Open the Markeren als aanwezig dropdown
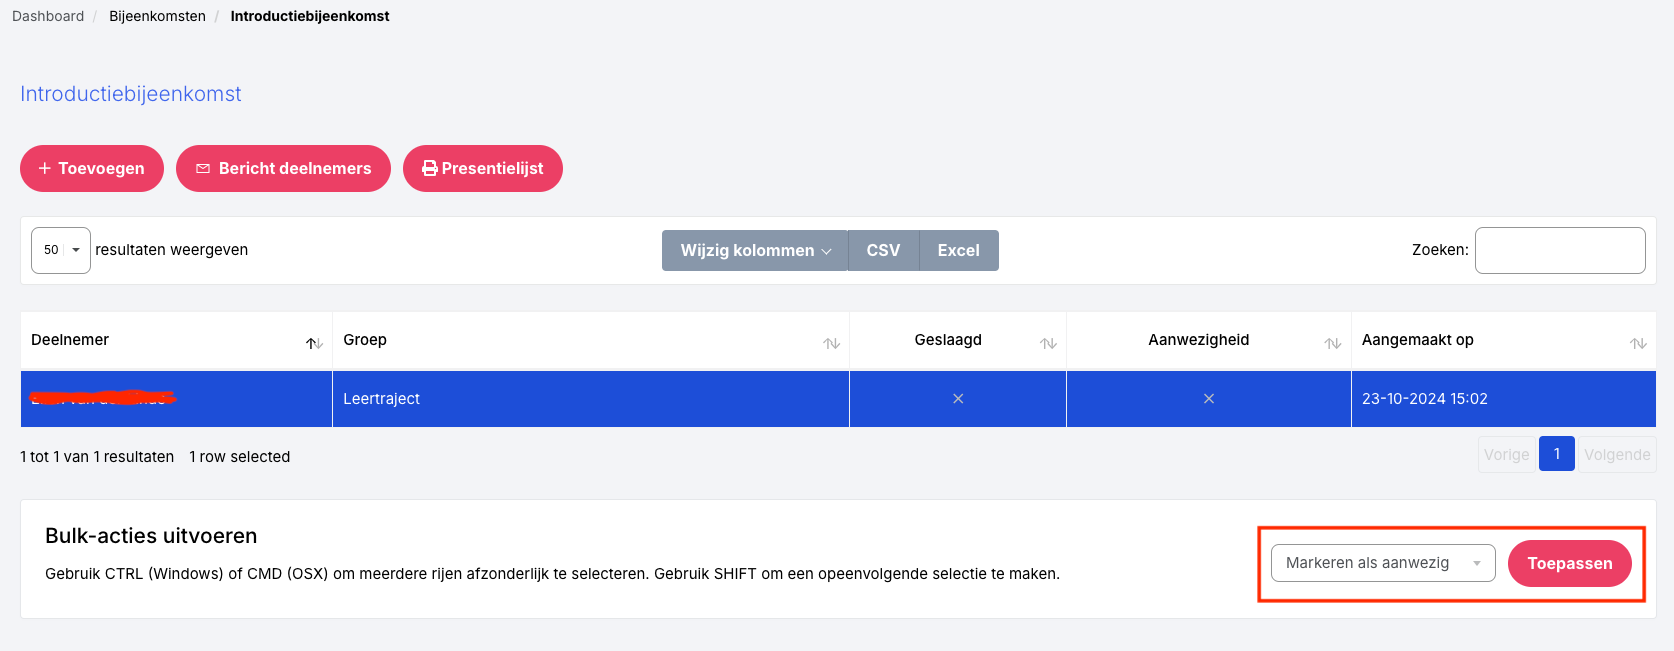 coord(1382,563)
